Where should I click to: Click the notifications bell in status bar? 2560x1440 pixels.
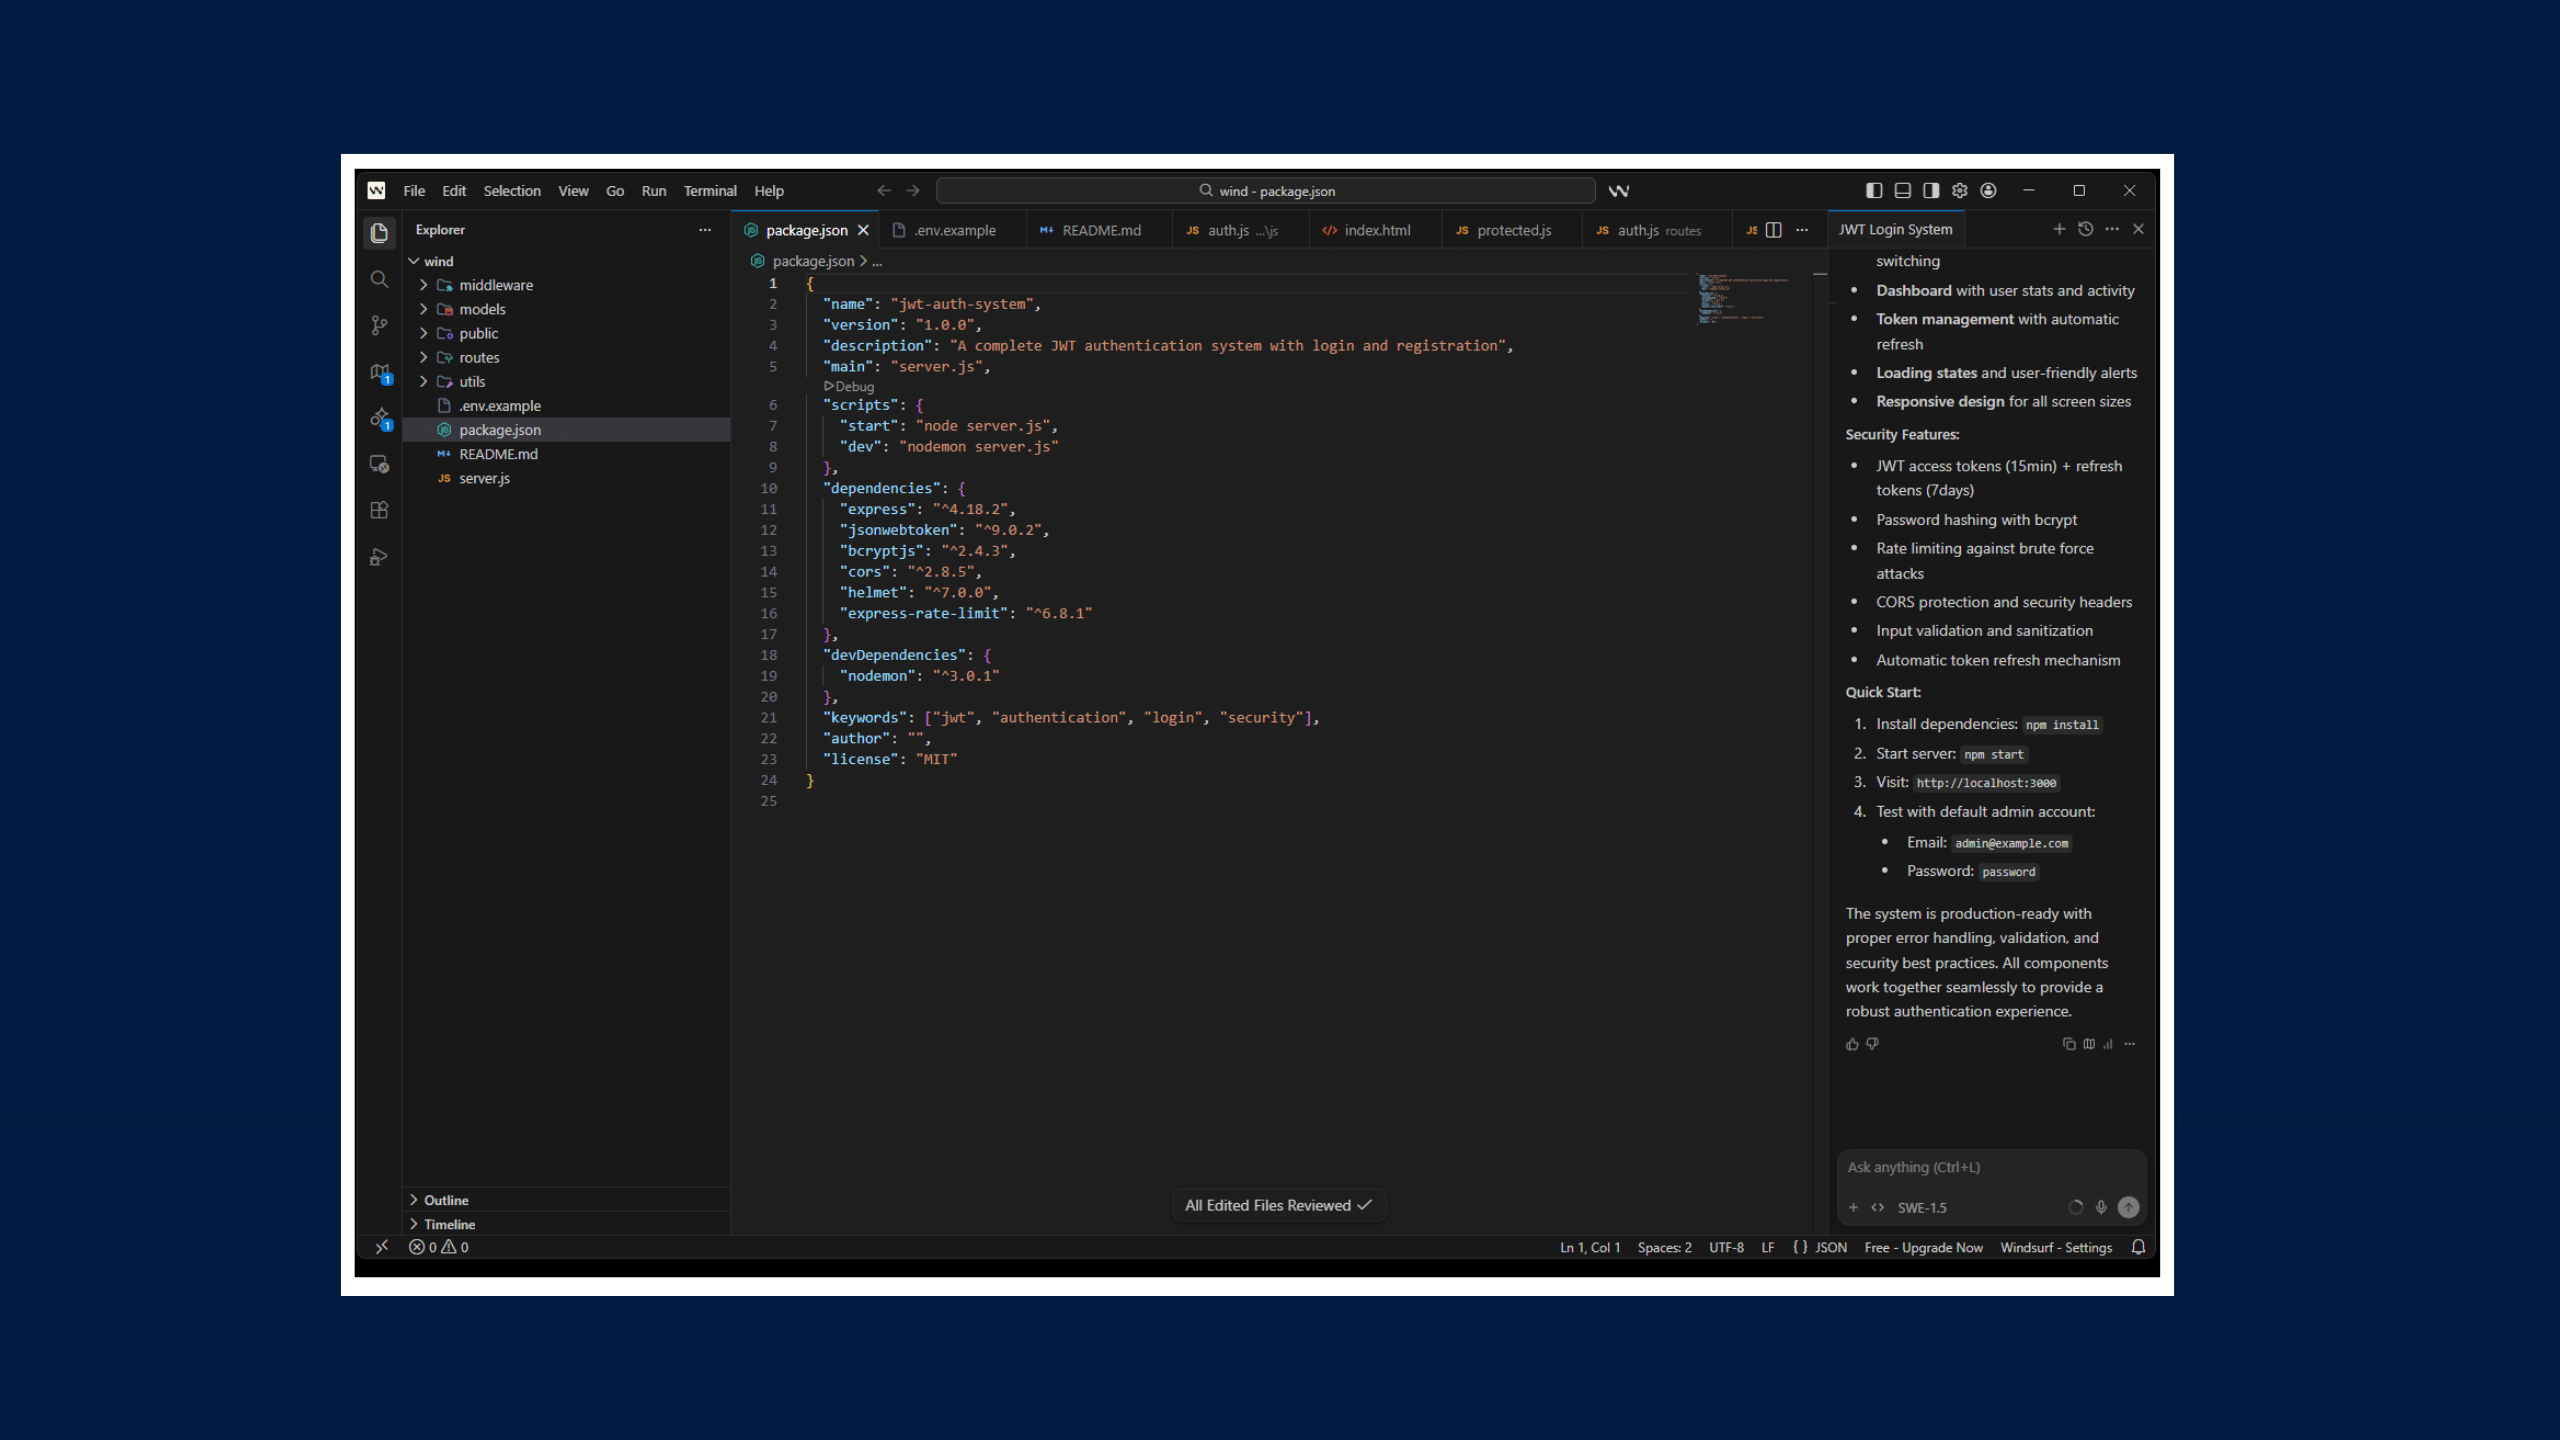click(x=2138, y=1247)
